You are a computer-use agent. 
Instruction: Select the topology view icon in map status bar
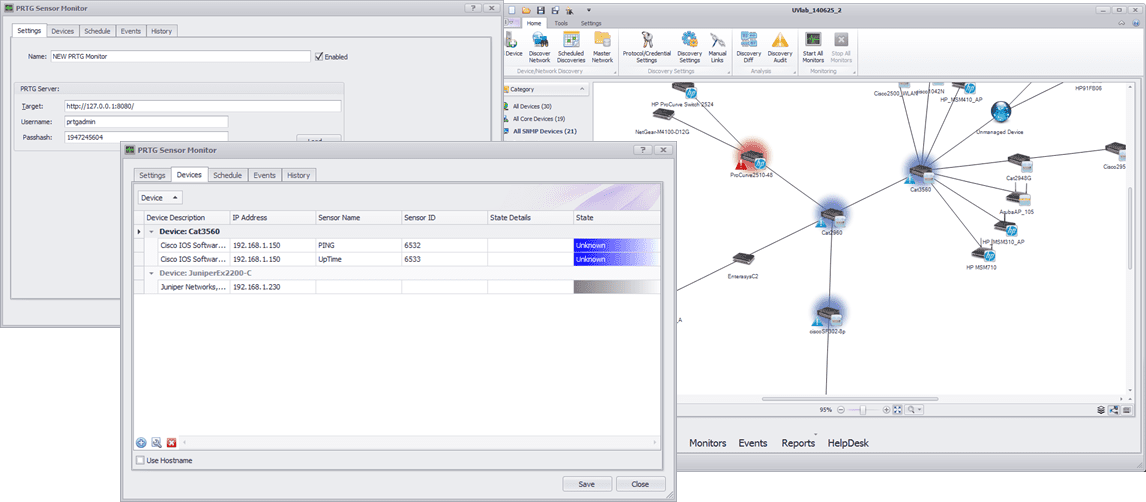[1114, 410]
